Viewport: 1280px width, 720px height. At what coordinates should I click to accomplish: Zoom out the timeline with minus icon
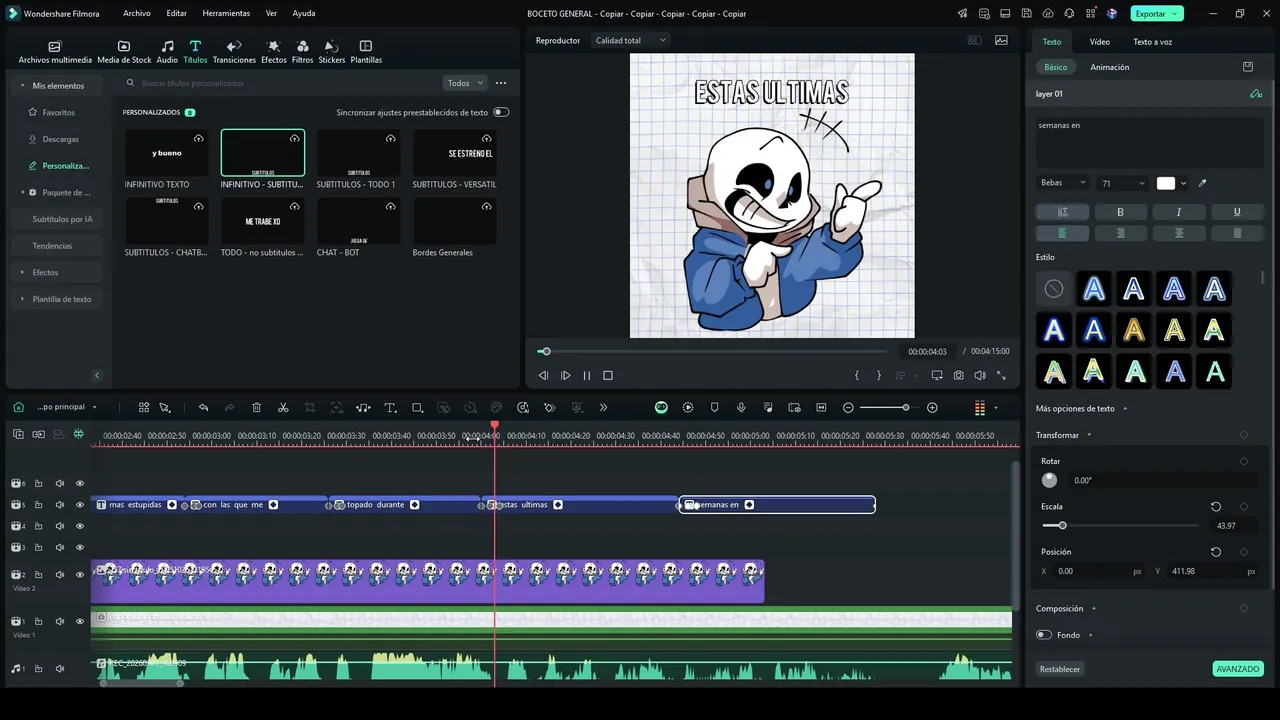(848, 408)
